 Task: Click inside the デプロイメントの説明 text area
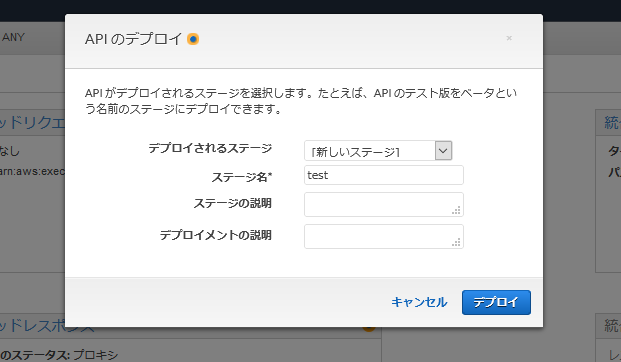[x=384, y=236]
